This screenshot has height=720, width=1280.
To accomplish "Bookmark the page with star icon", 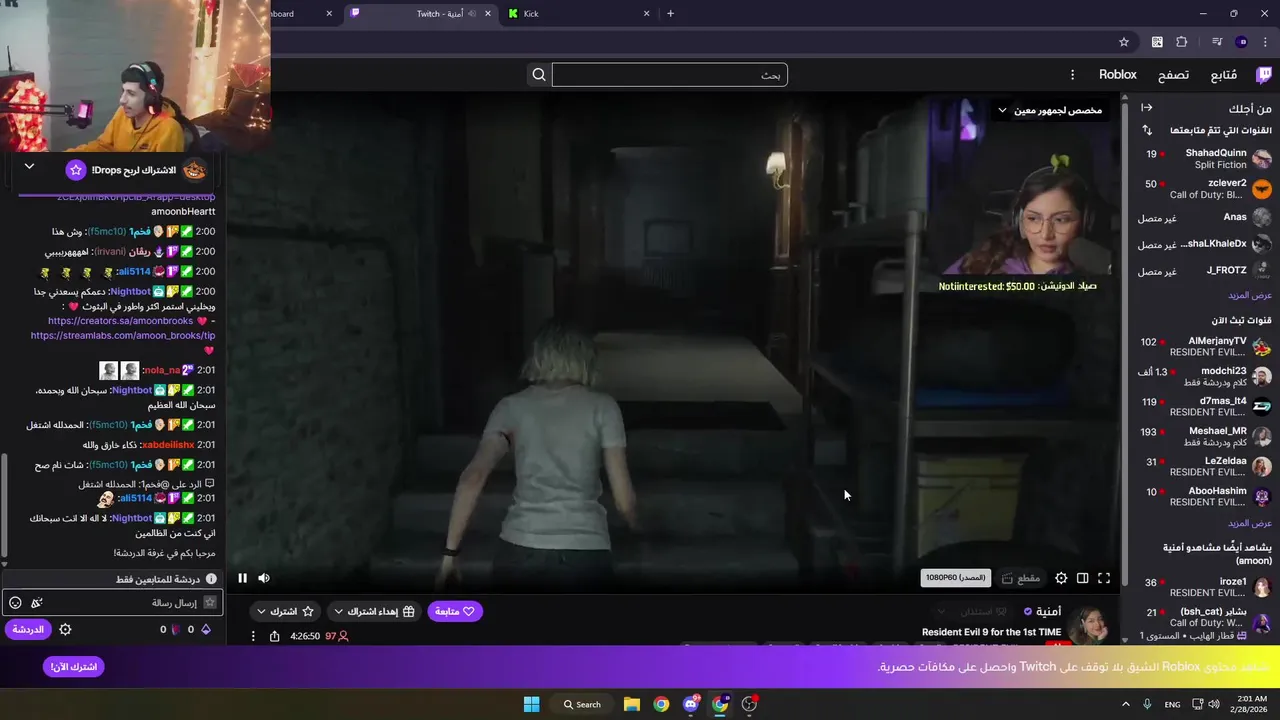I will coord(1124,42).
